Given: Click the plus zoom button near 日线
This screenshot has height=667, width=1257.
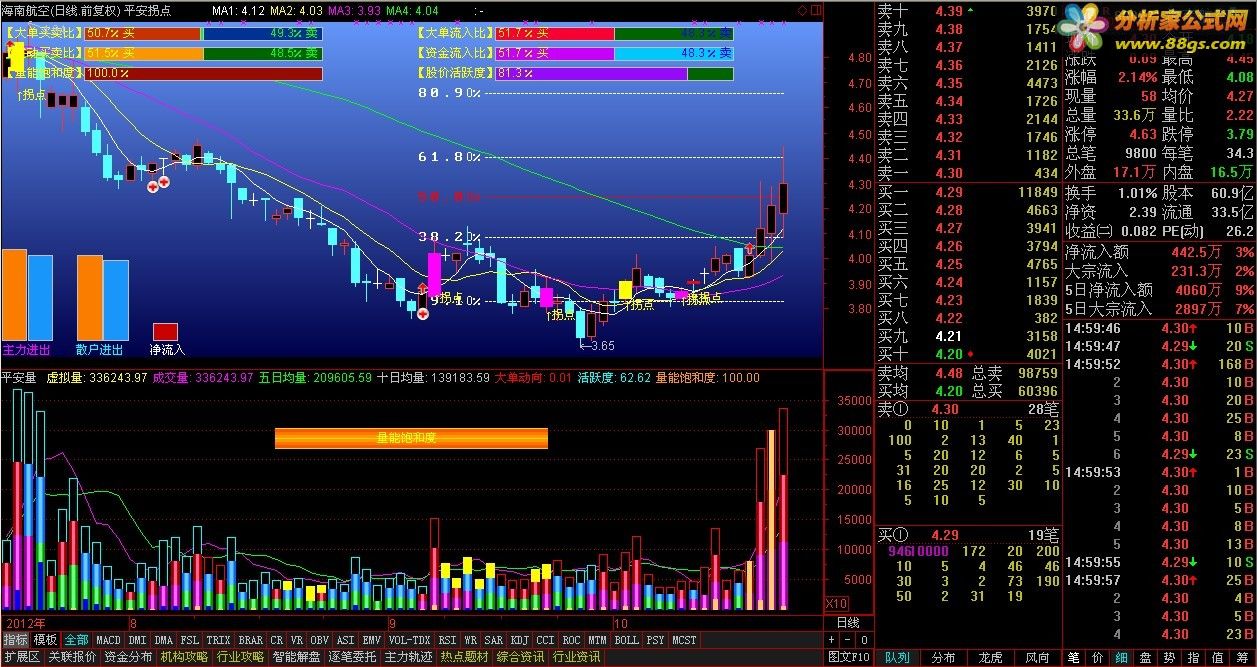Looking at the screenshot, I should (x=833, y=640).
